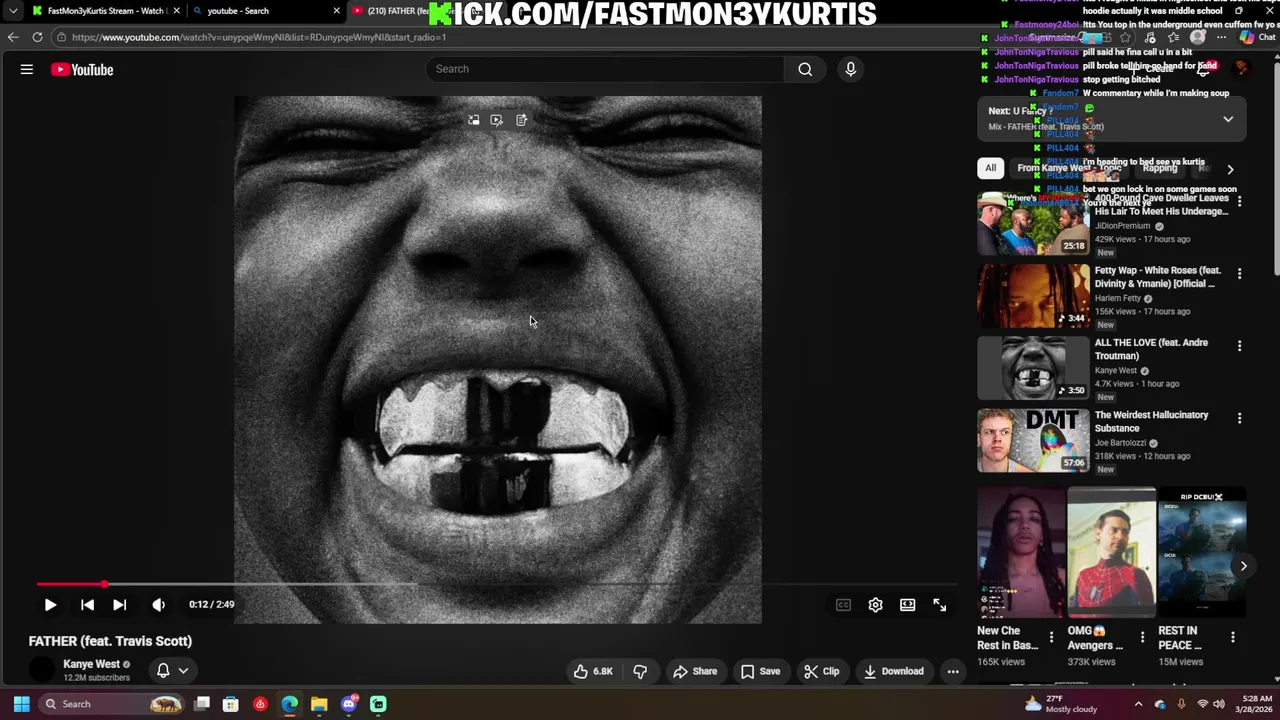The height and width of the screenshot is (720, 1280).
Task: Open options menu for Fetty Wap White Roses video
Action: click(x=1239, y=273)
